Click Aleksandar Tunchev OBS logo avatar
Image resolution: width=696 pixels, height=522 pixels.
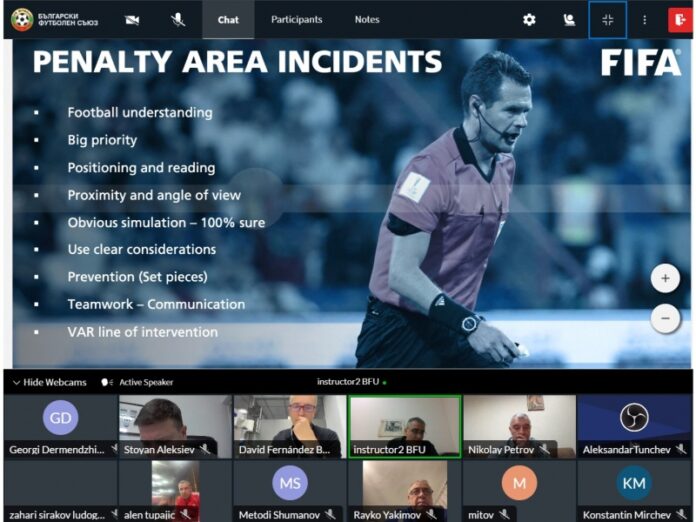click(634, 417)
